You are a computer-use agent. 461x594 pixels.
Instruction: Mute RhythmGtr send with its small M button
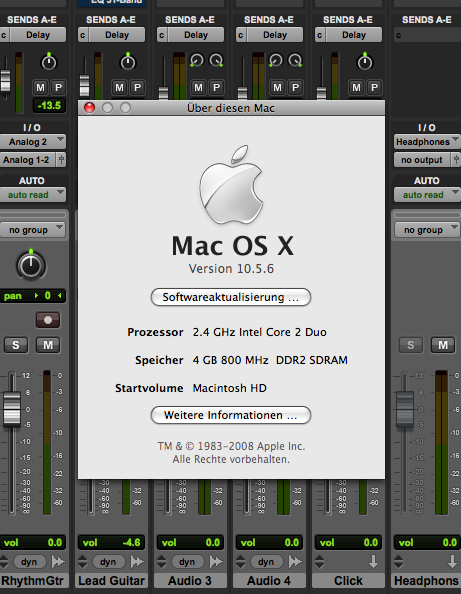40,88
